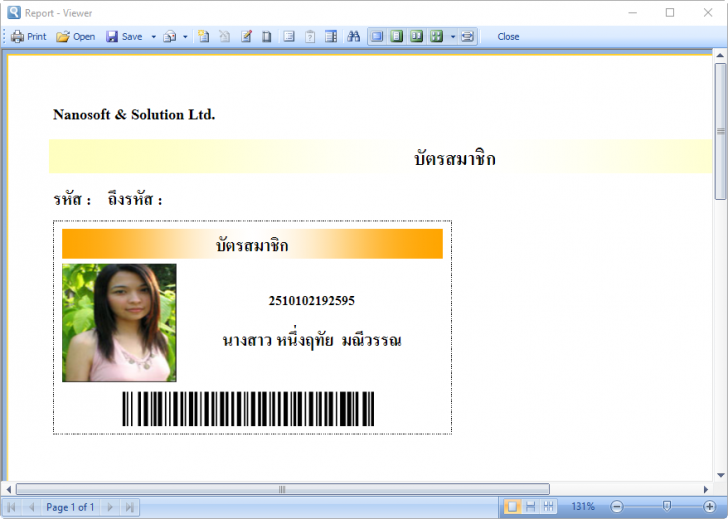Screen dimensions: 728x519
Task: Toggle the Bookmarks panel icon
Action: [289, 36]
